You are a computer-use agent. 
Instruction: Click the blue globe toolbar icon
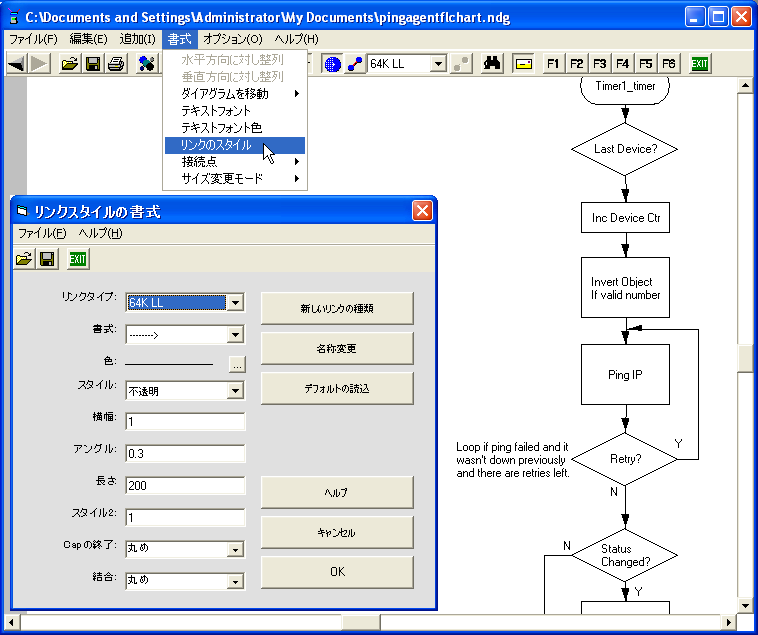tap(332, 63)
